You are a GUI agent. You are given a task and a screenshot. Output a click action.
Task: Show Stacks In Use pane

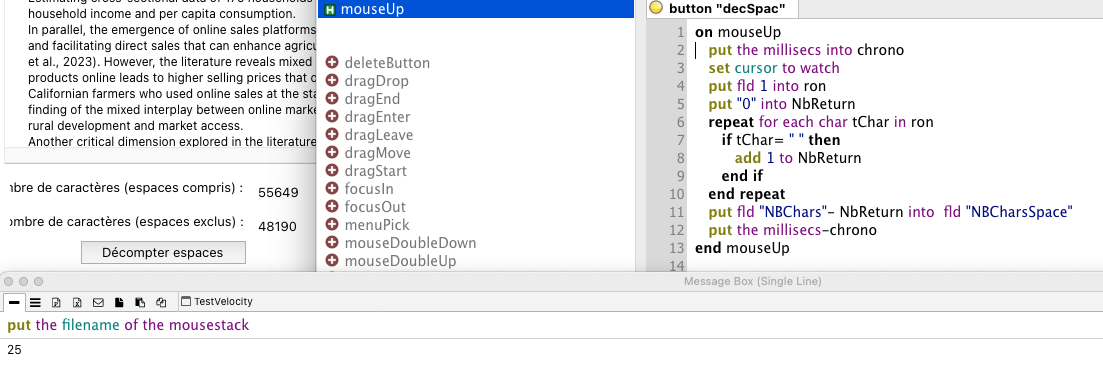[161, 302]
